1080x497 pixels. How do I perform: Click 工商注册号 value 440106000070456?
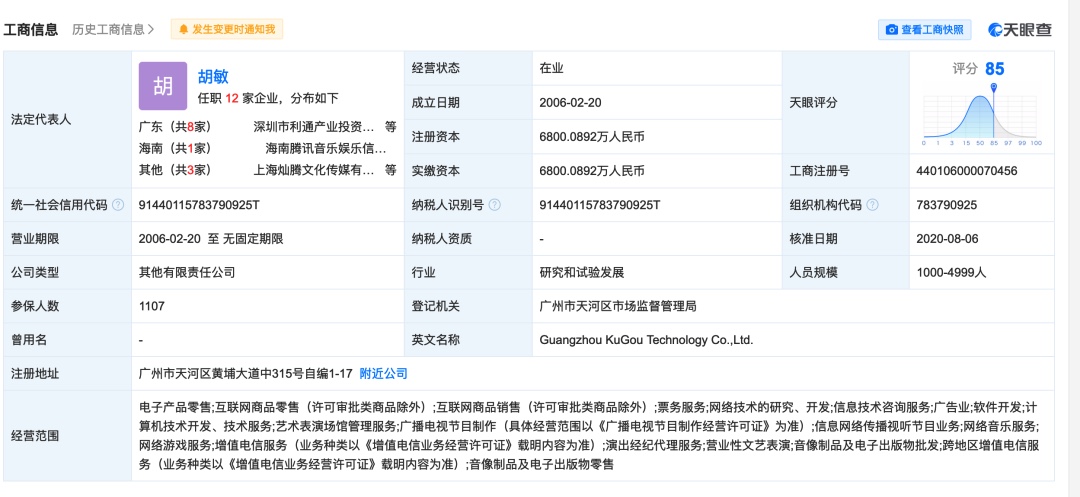[967, 171]
